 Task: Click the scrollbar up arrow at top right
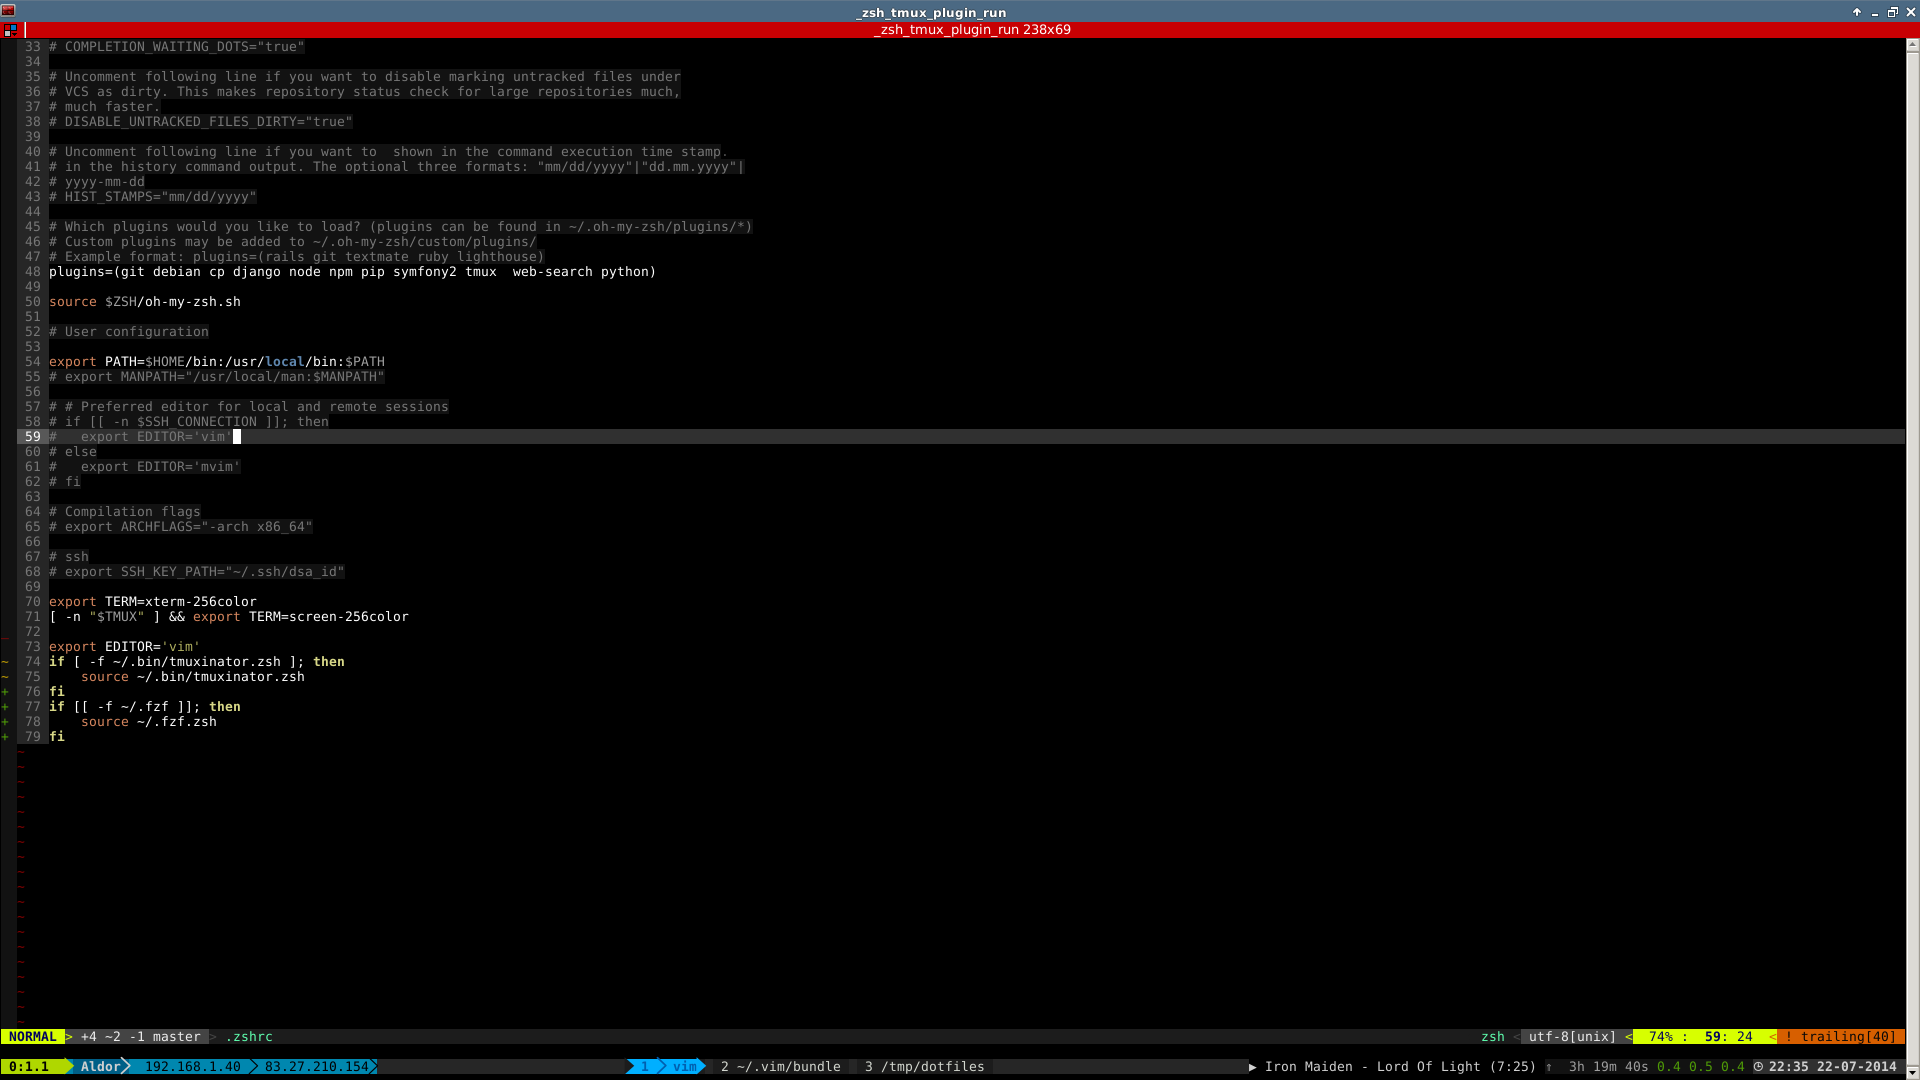1912,45
